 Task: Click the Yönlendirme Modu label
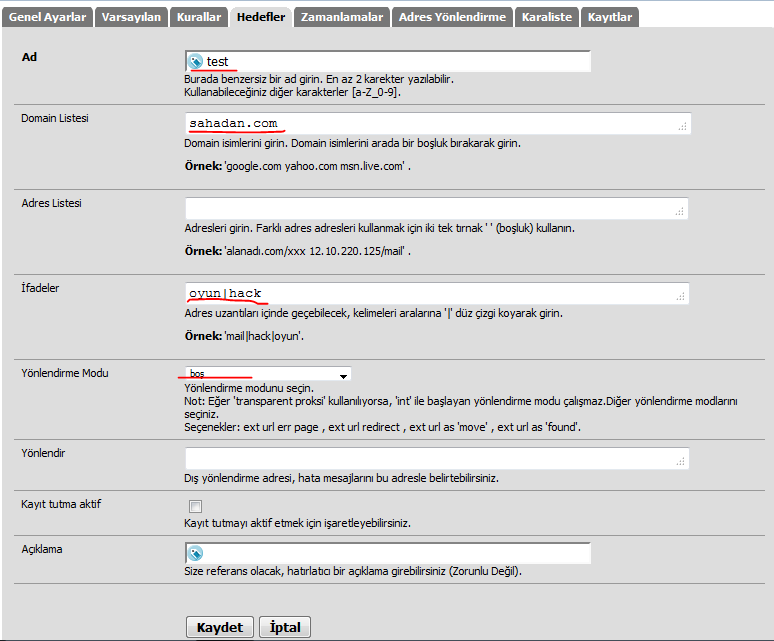65,373
